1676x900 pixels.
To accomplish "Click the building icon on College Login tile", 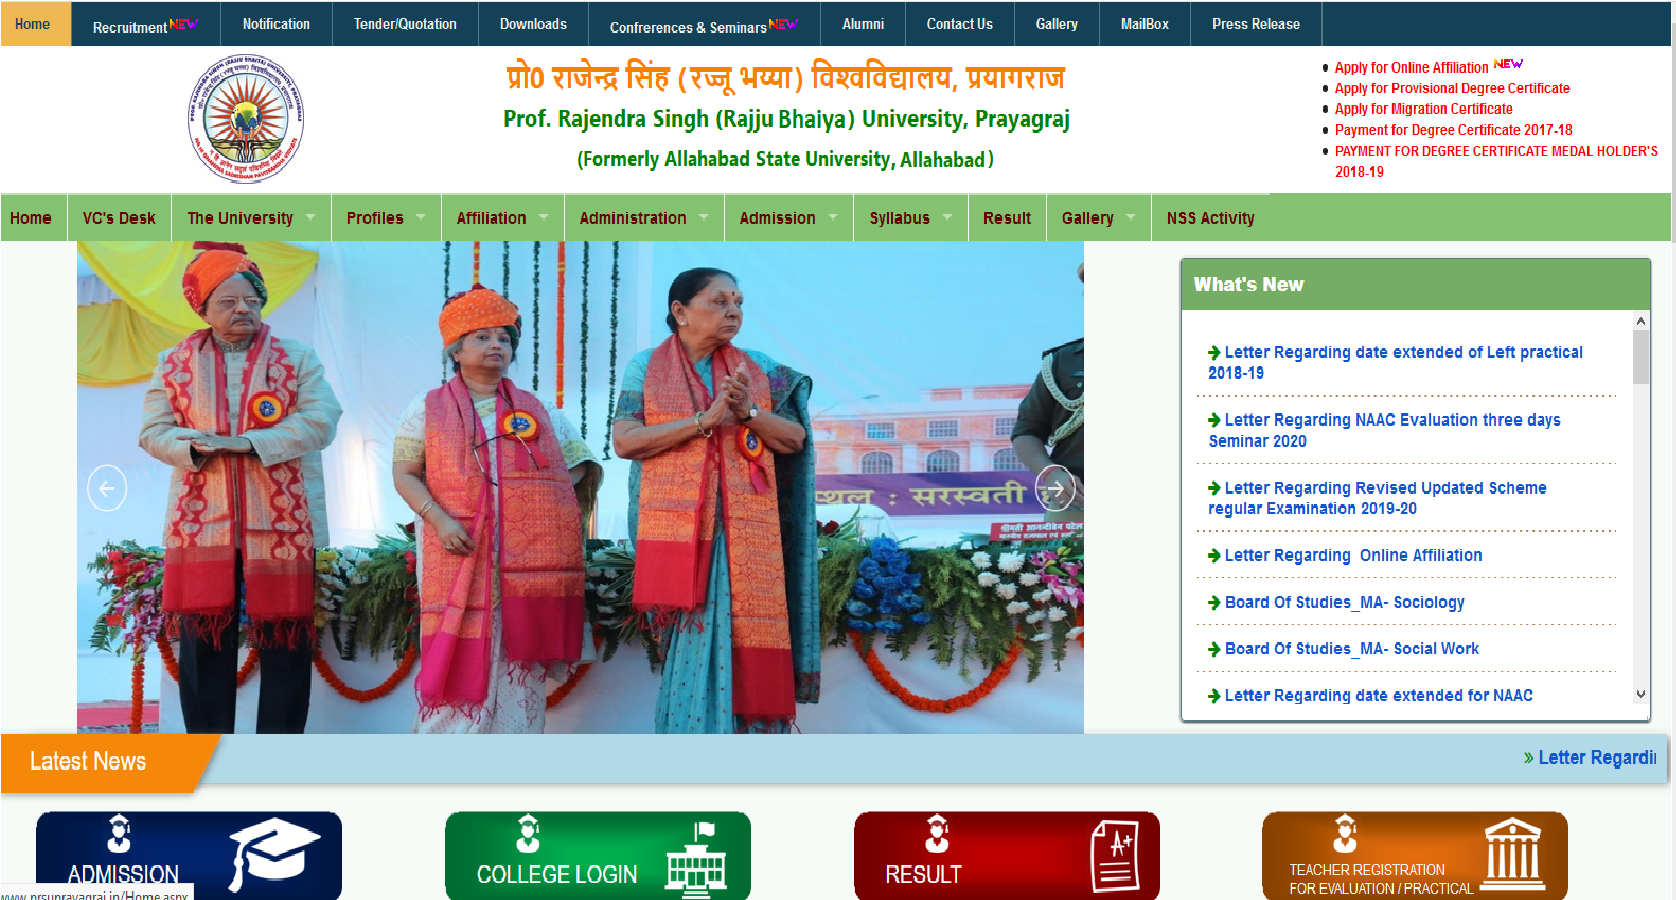I will (696, 858).
